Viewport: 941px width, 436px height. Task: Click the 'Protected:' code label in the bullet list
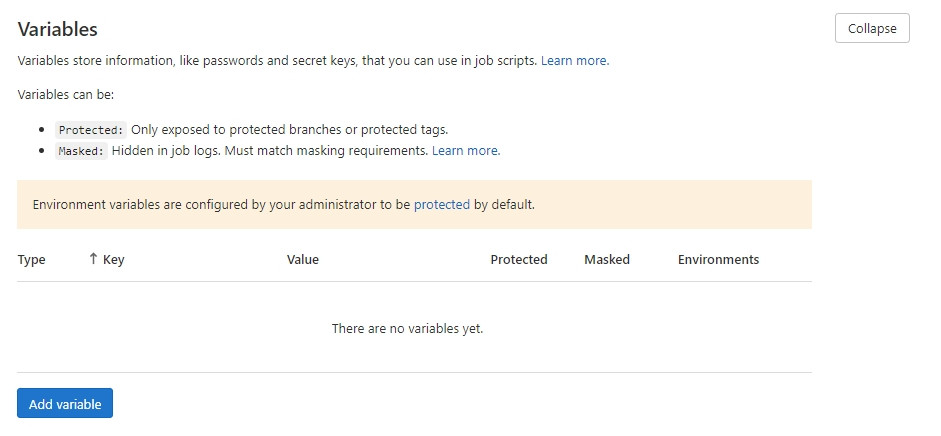[91, 130]
